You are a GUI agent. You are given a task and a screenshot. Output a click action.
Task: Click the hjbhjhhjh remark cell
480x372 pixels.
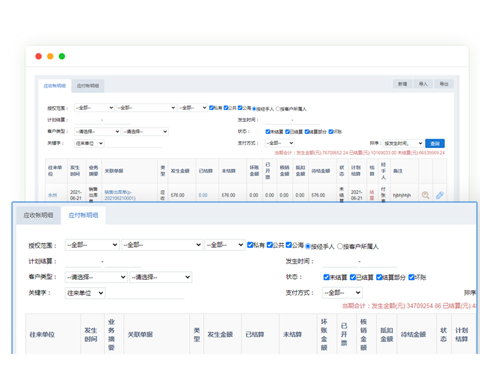pyautogui.click(x=402, y=195)
